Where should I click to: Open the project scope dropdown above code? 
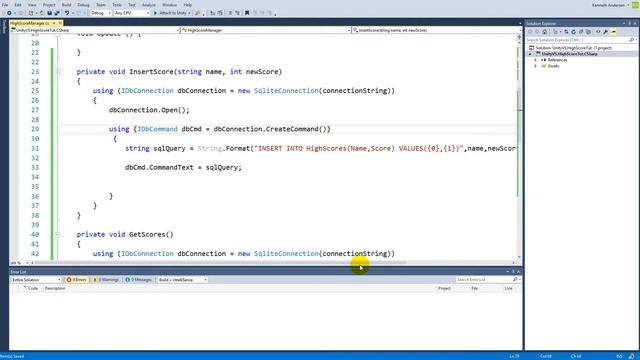click(x=95, y=30)
